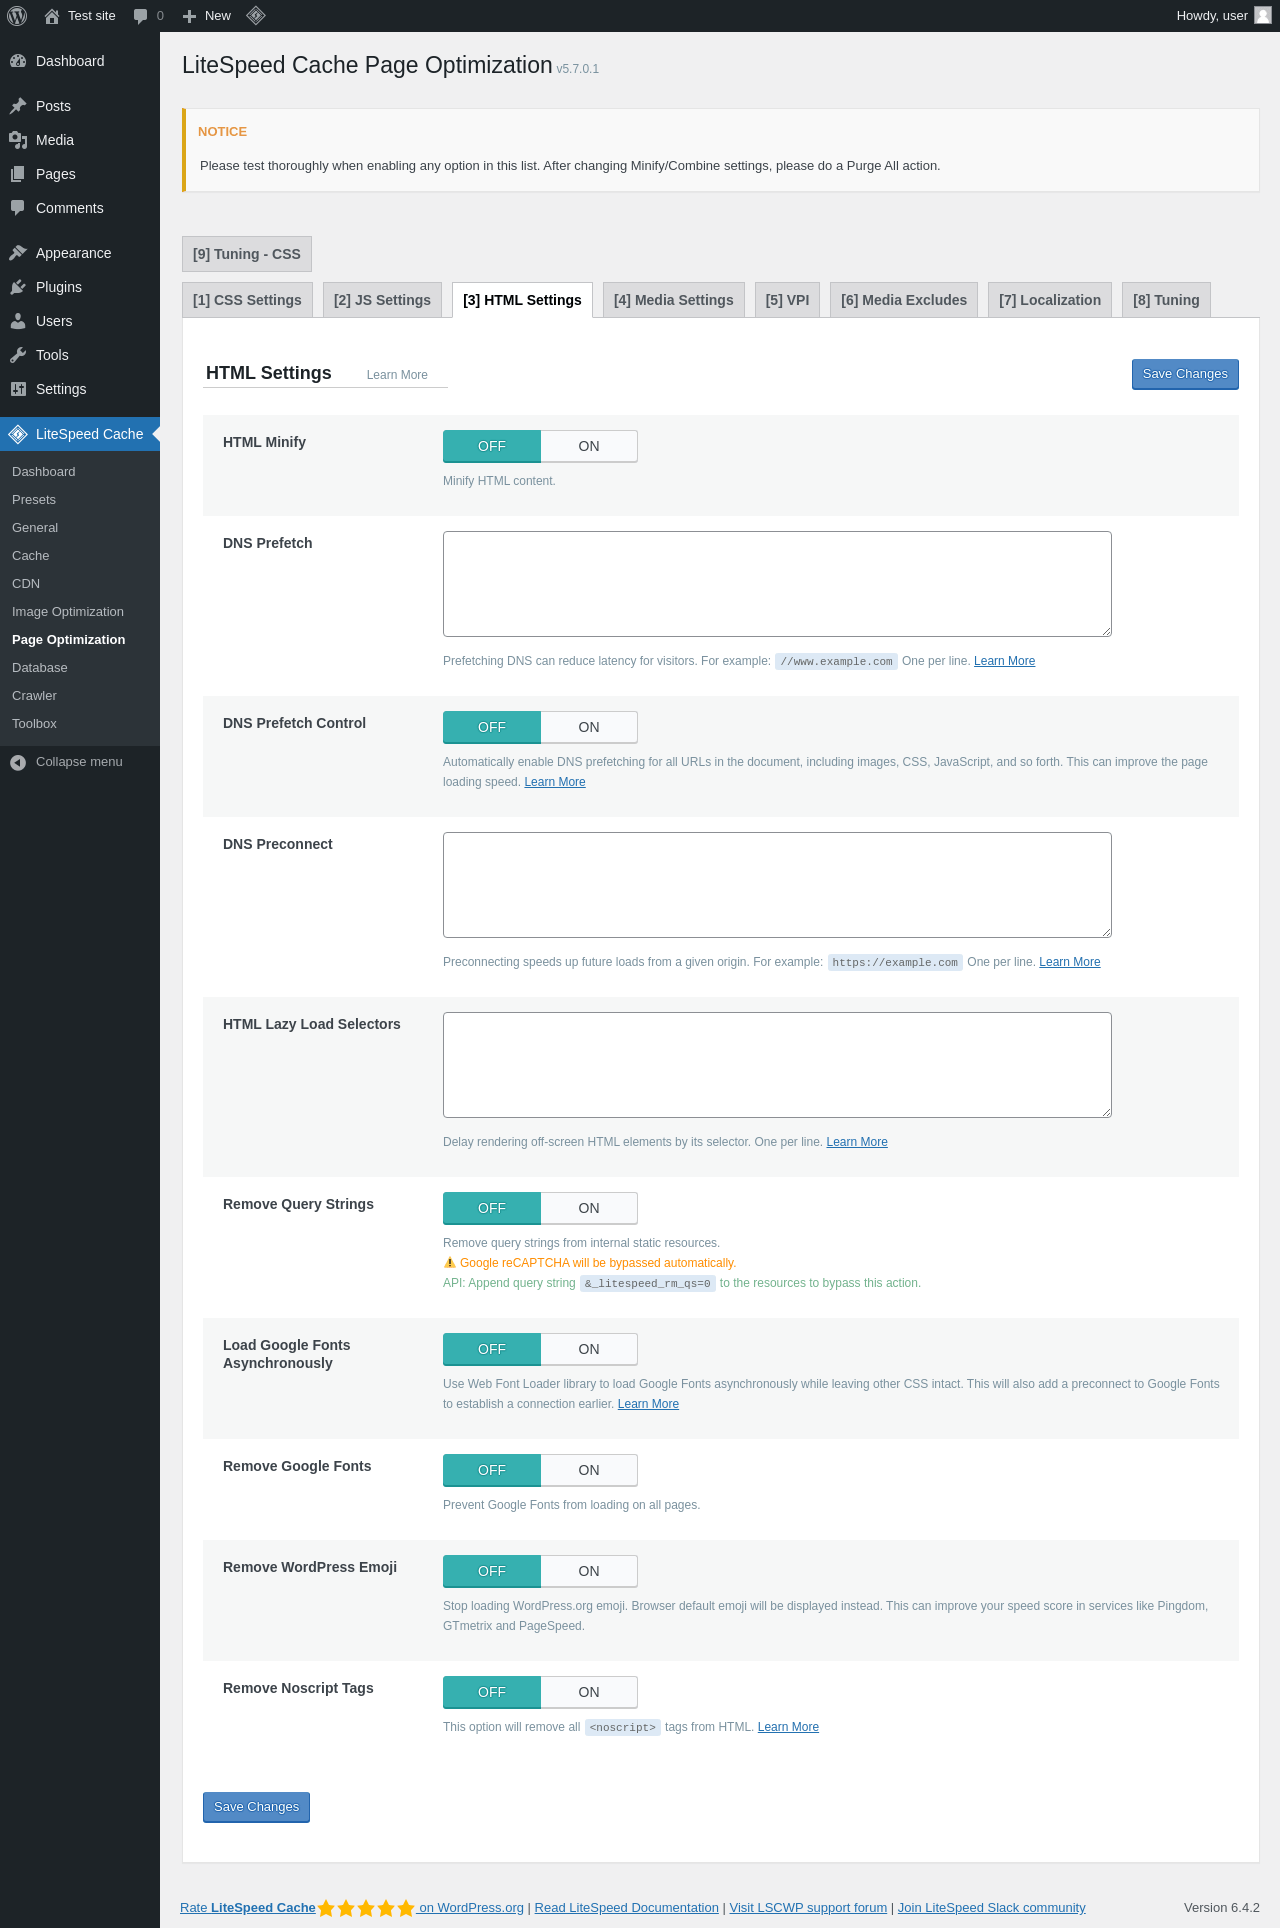Click the Posts pushpin icon
The image size is (1280, 1928).
[18, 106]
